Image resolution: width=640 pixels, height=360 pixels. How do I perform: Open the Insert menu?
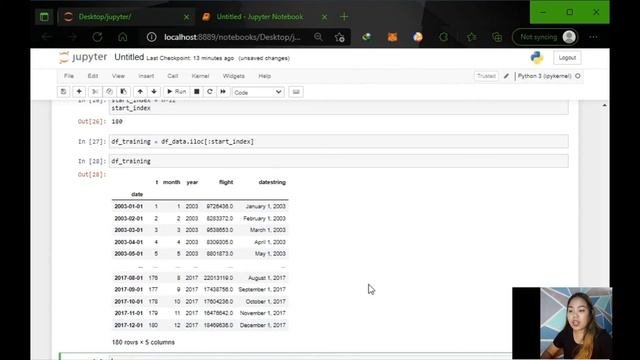coord(146,76)
